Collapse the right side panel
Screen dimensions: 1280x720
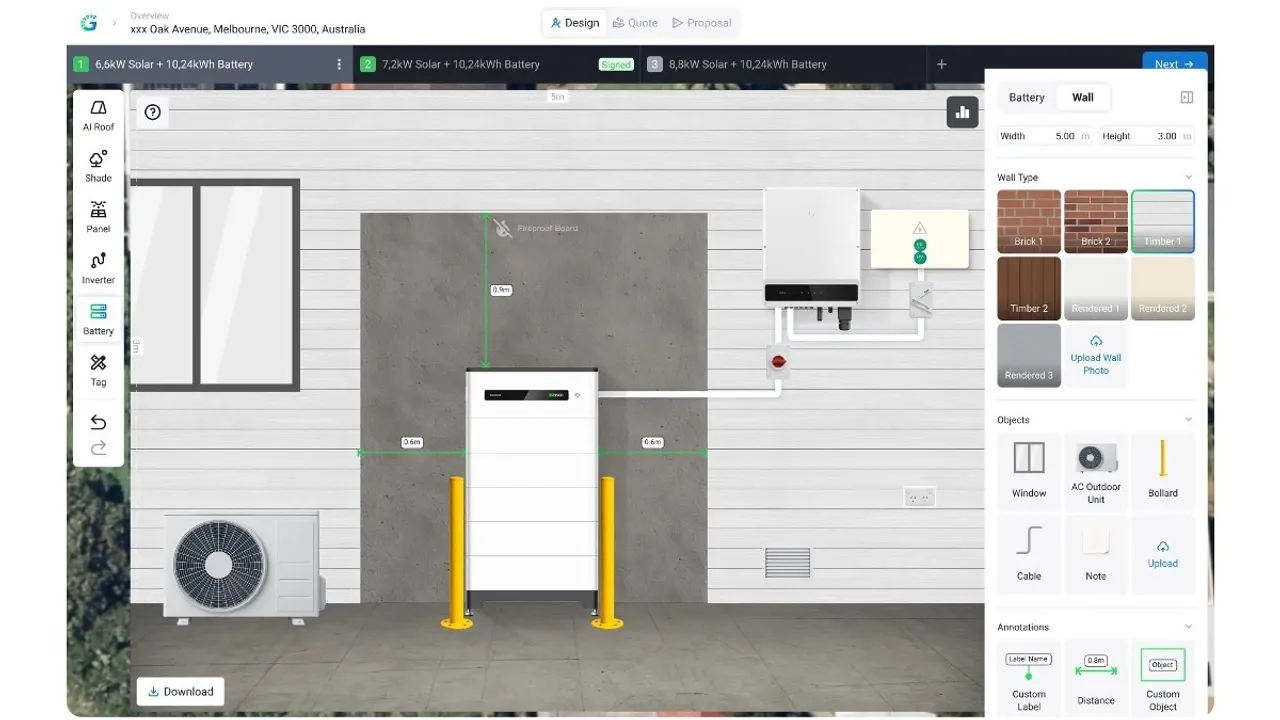coord(1187,97)
